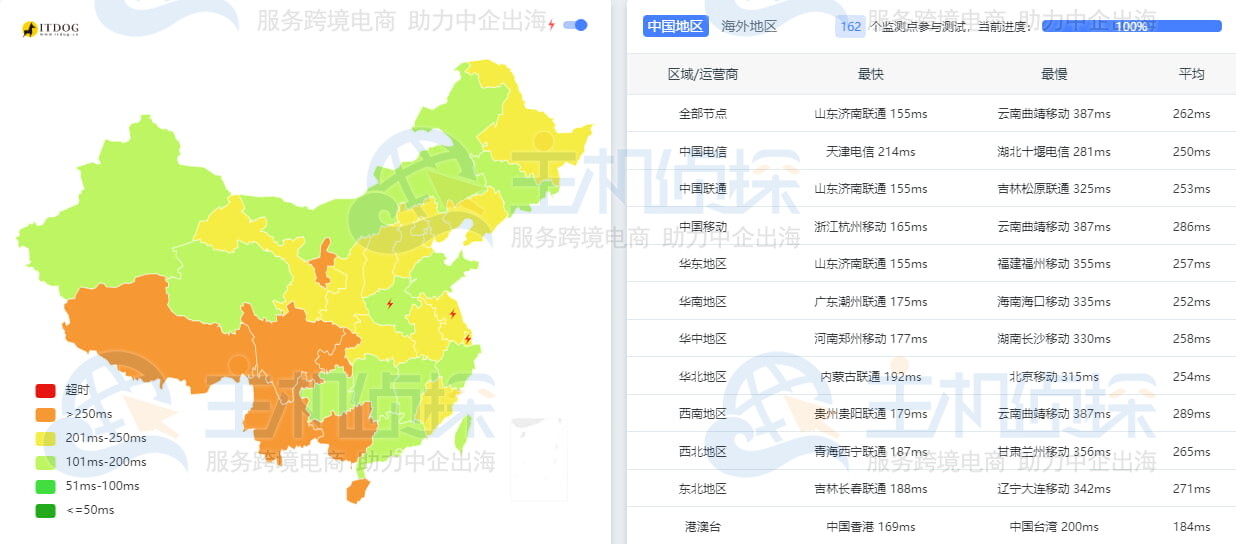Click the 100% progress bar
Screen dimensions: 1236x544
1131,27
